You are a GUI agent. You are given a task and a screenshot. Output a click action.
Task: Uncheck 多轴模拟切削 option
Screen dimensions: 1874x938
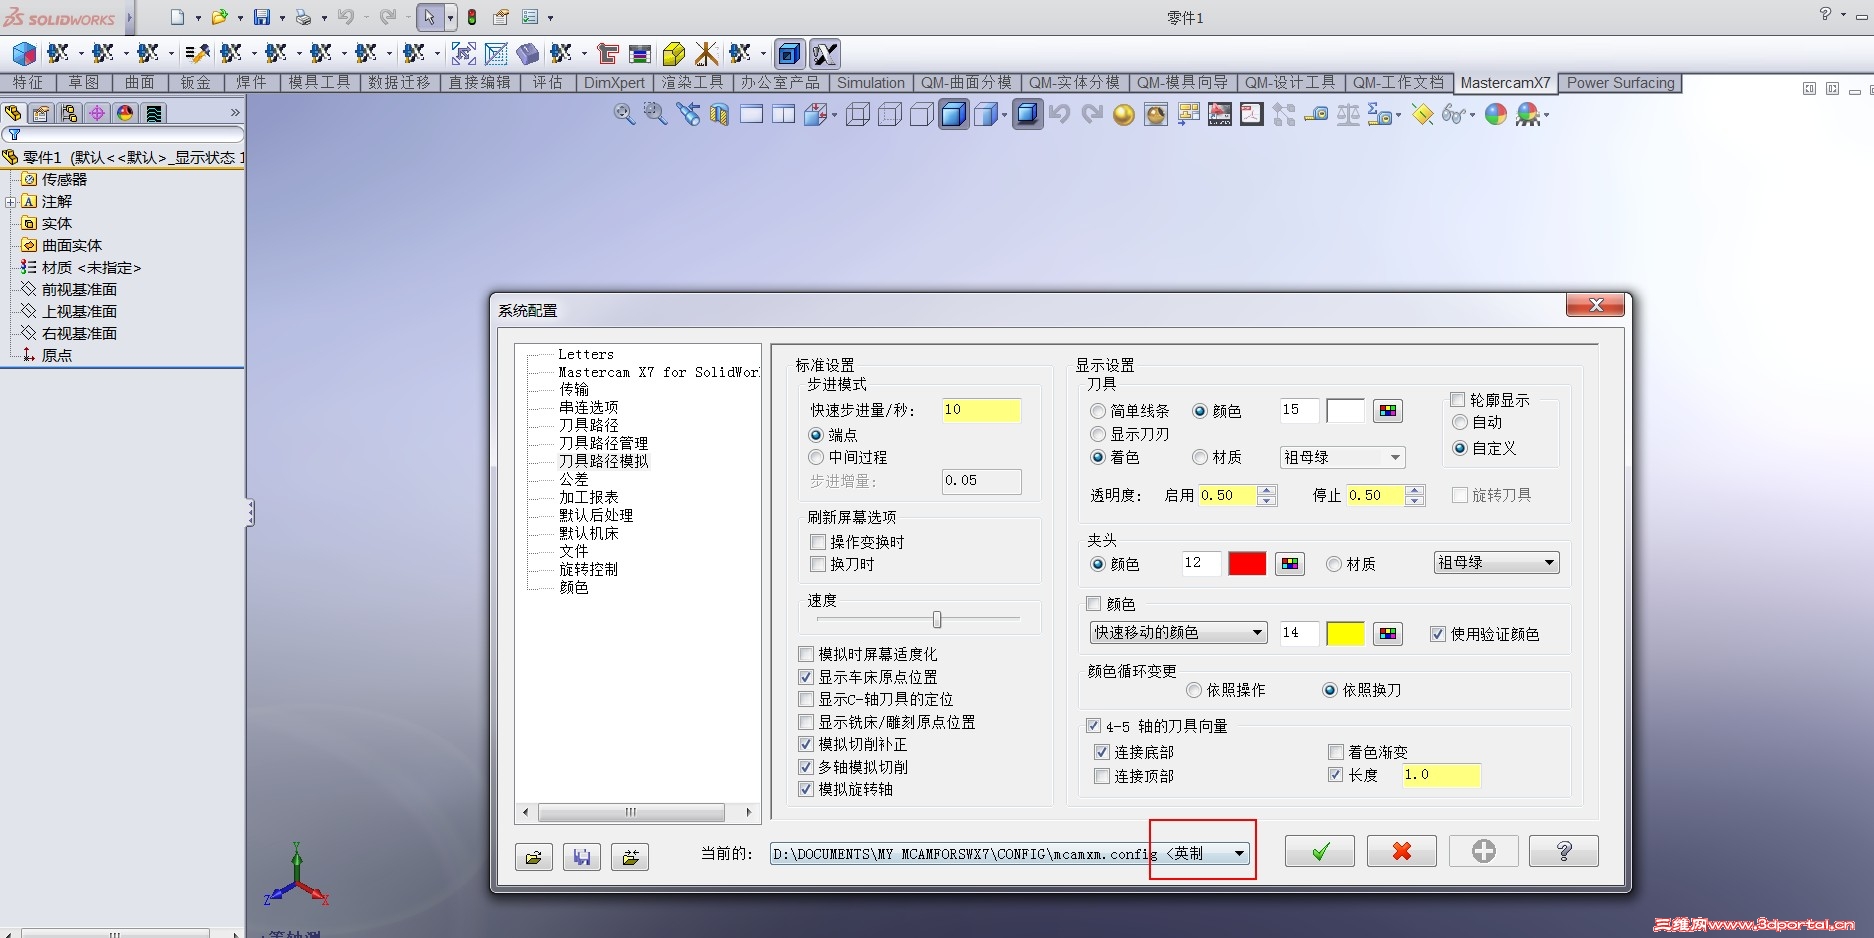click(x=806, y=767)
